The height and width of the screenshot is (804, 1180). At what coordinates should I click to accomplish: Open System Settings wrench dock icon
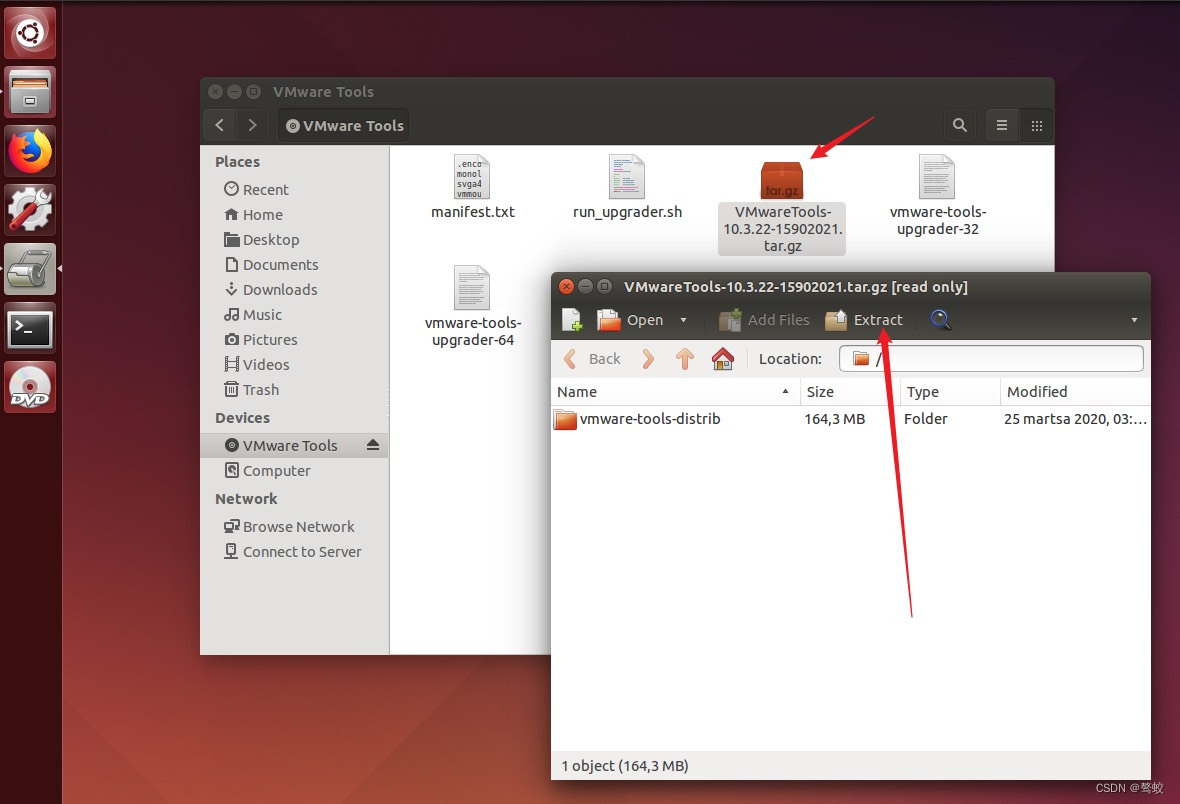coord(30,210)
